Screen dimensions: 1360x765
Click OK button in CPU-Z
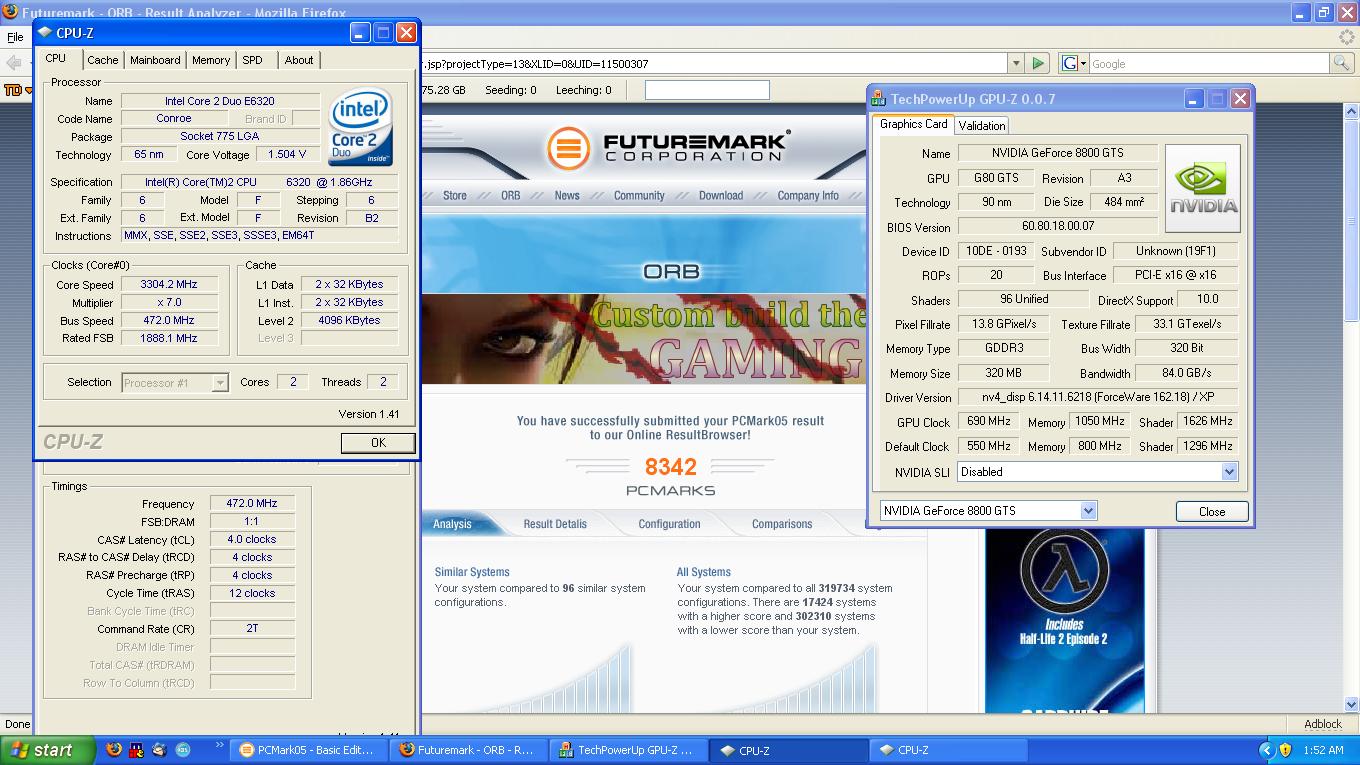click(378, 442)
